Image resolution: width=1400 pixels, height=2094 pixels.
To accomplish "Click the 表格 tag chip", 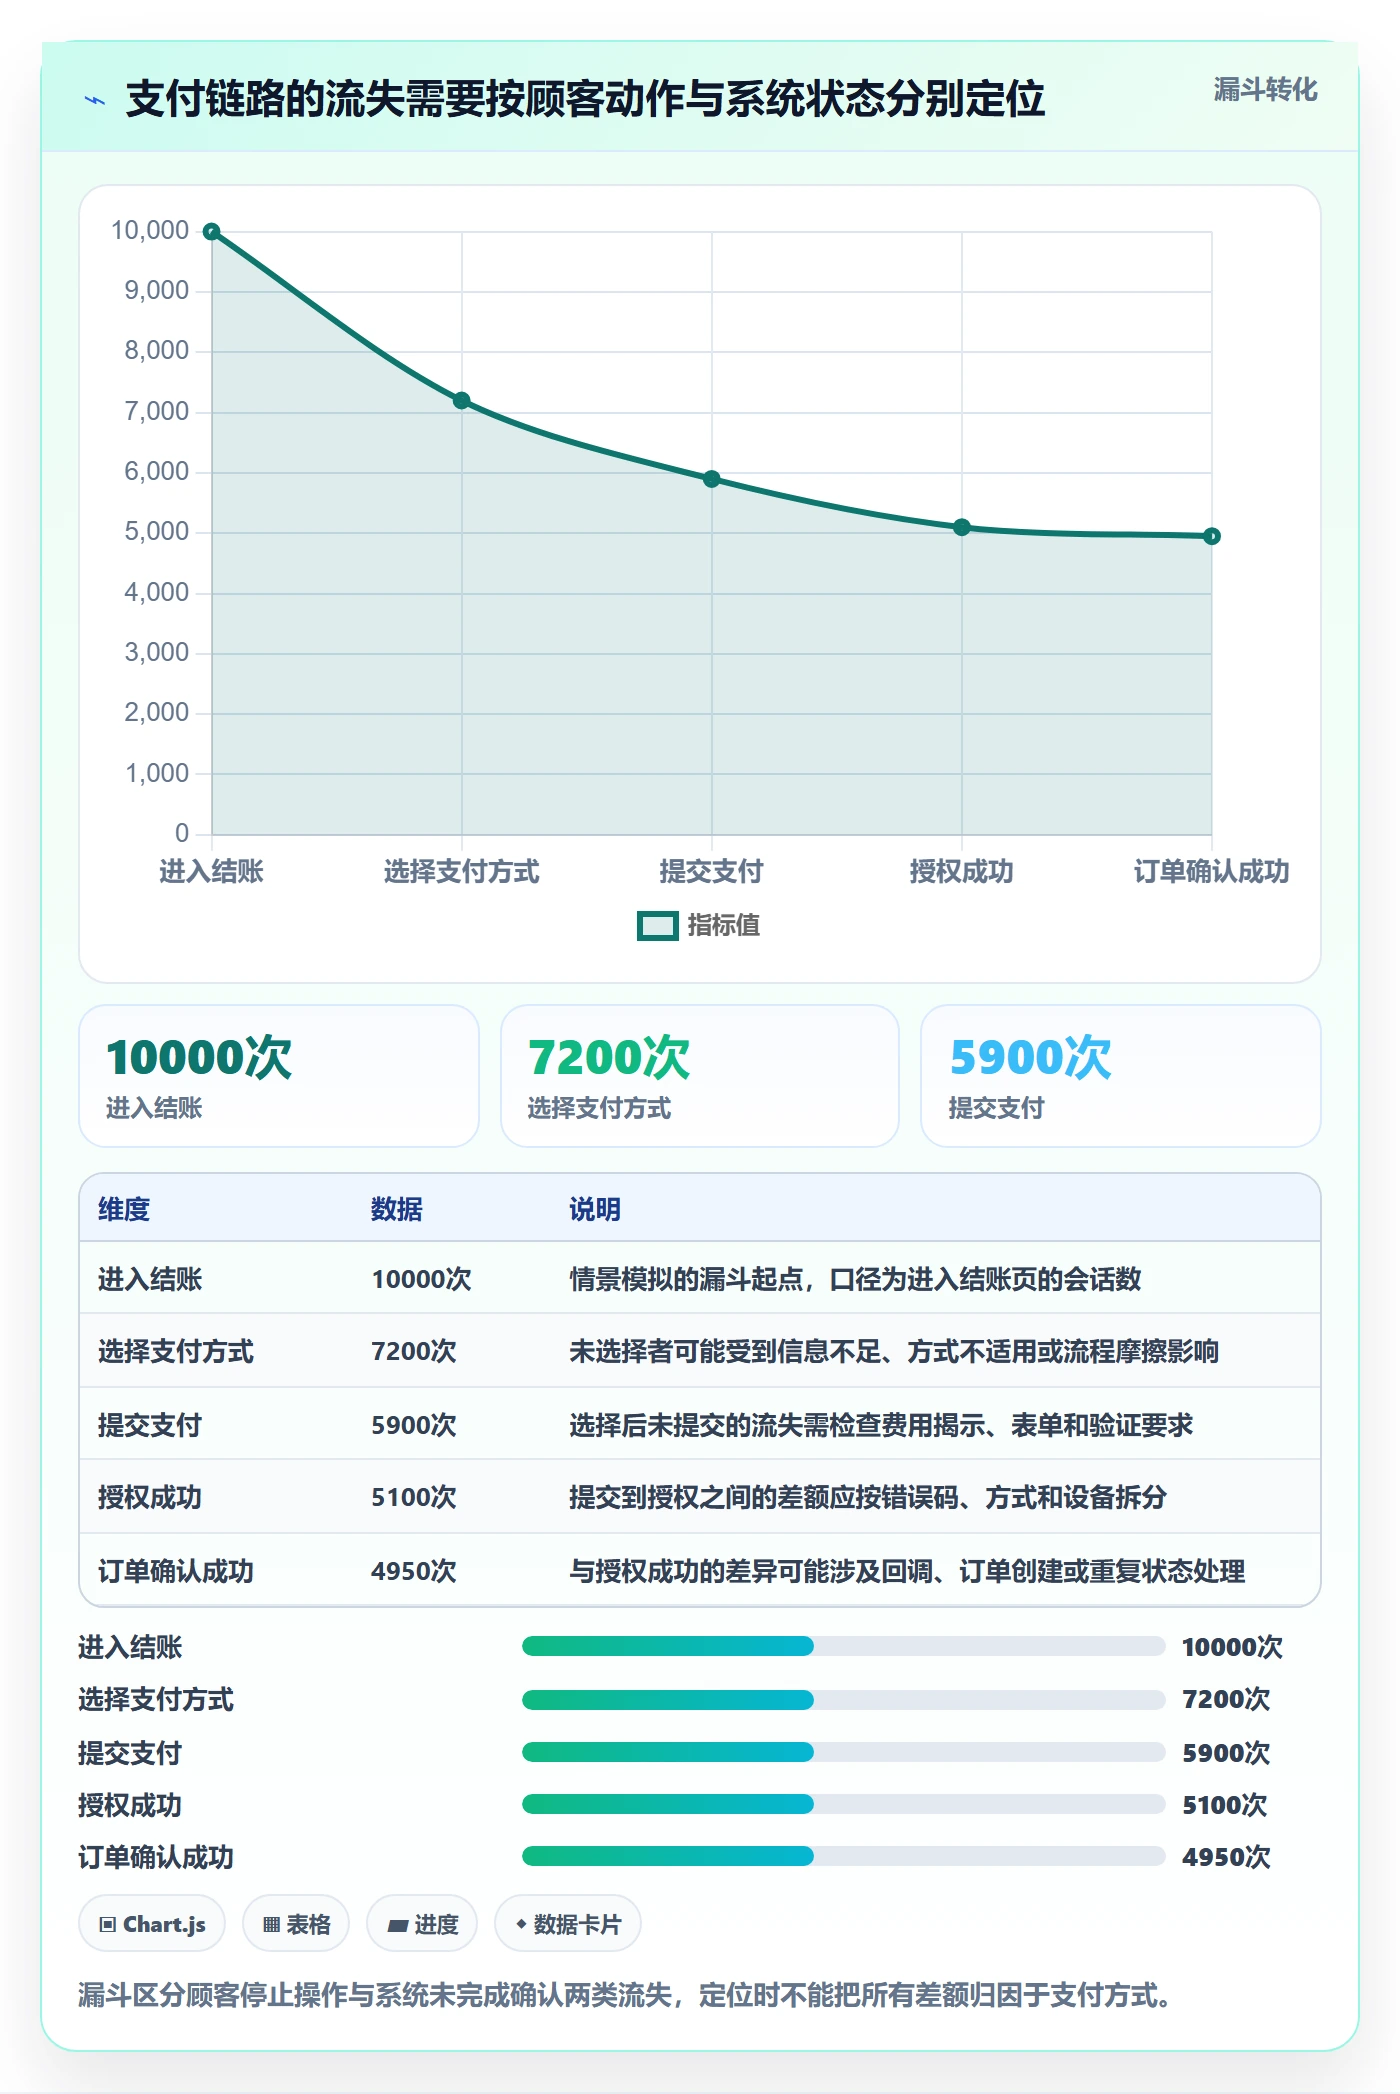I will tap(296, 1924).
